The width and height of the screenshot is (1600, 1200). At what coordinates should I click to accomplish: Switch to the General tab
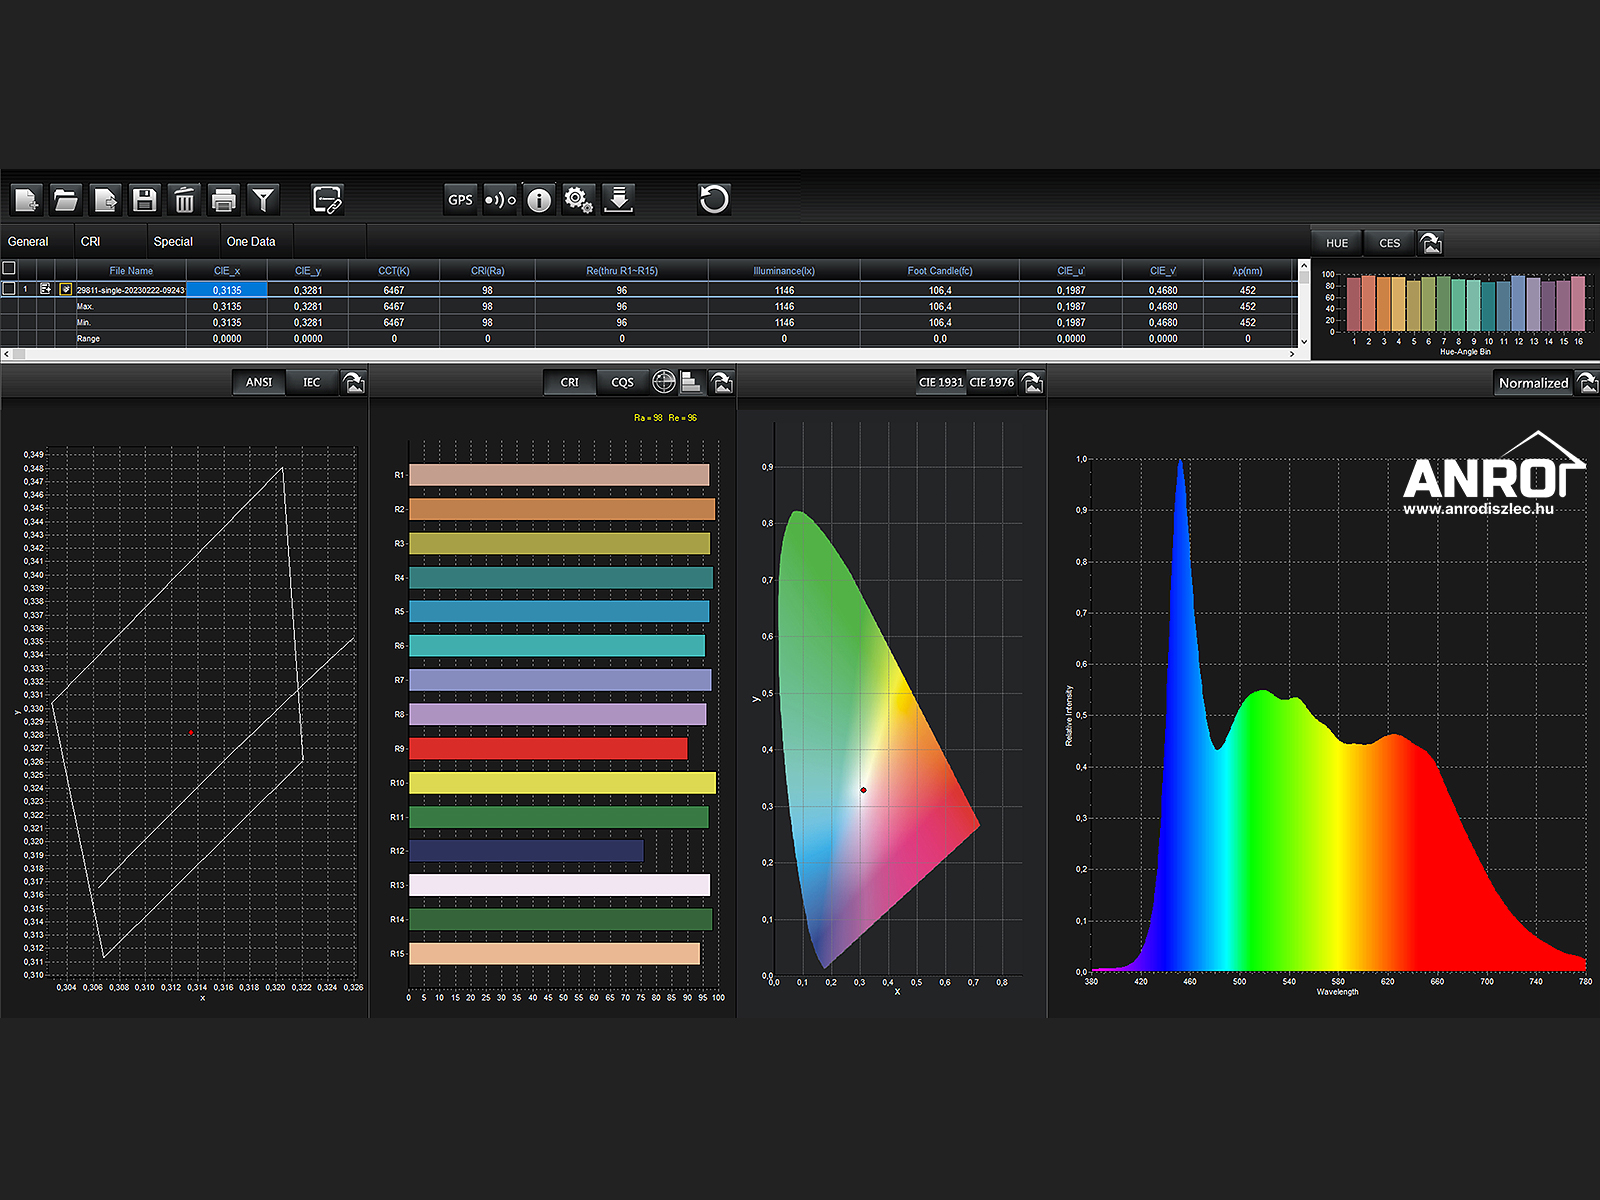click(28, 241)
